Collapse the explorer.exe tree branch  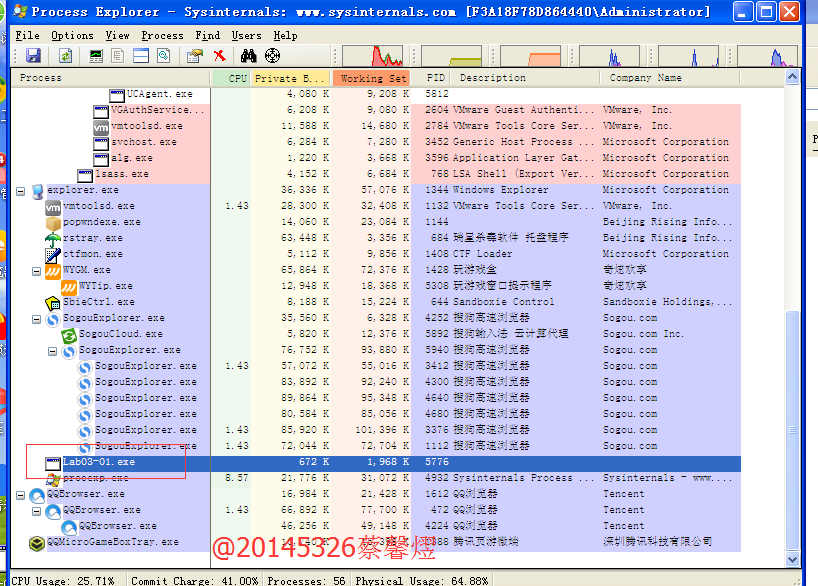(x=20, y=189)
